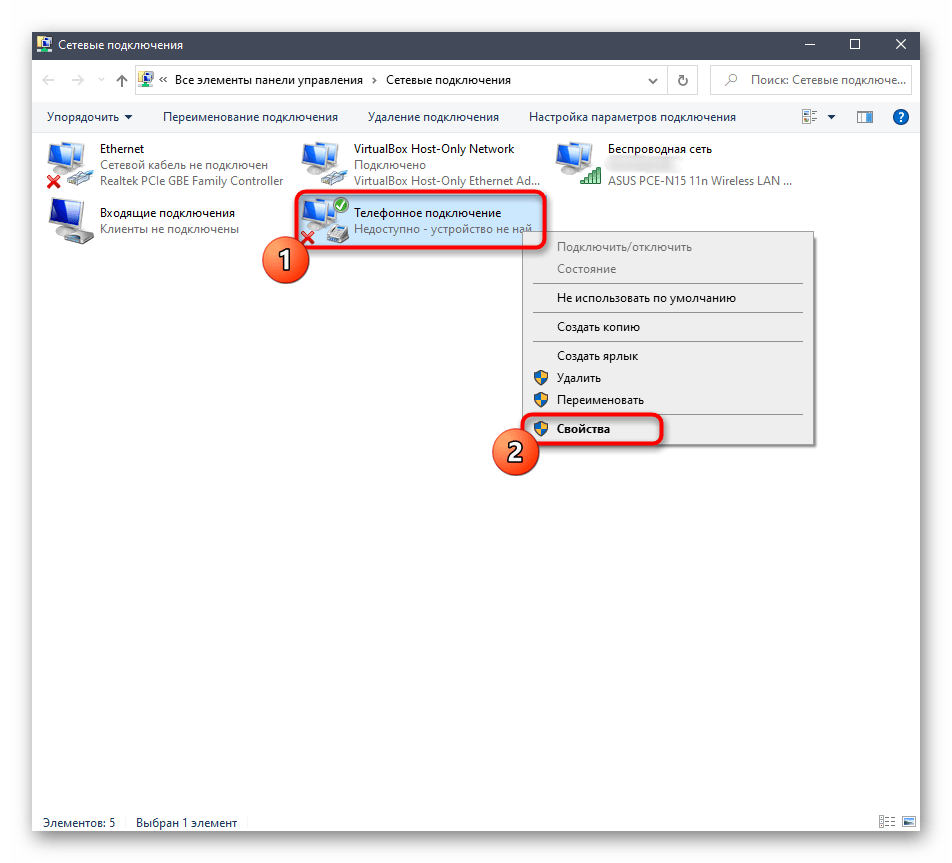Screen dimensions: 952x863
Task: Choose Свойства in the context menu
Action: [585, 429]
